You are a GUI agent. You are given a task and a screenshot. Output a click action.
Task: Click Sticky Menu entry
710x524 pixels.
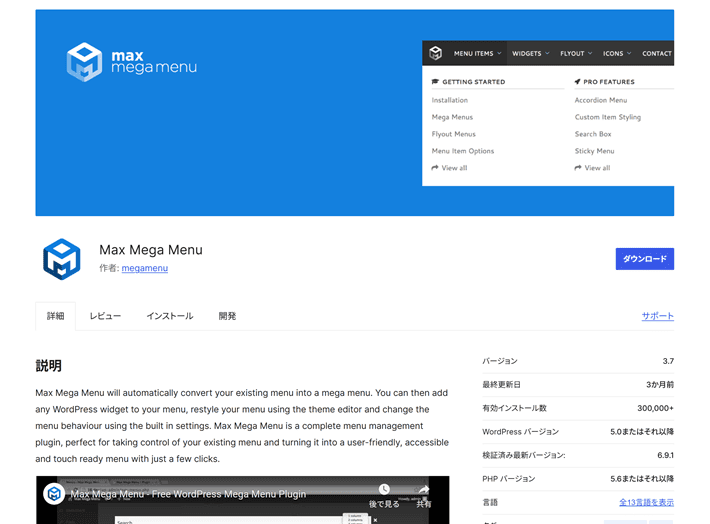point(595,151)
